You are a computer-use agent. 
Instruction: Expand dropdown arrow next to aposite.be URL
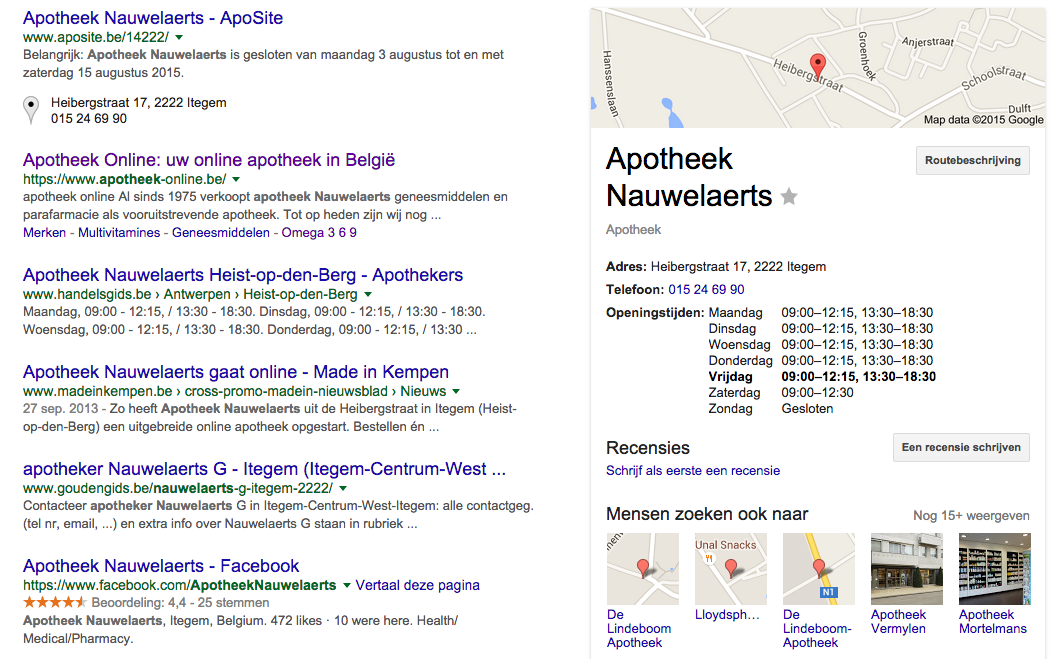[x=179, y=38]
